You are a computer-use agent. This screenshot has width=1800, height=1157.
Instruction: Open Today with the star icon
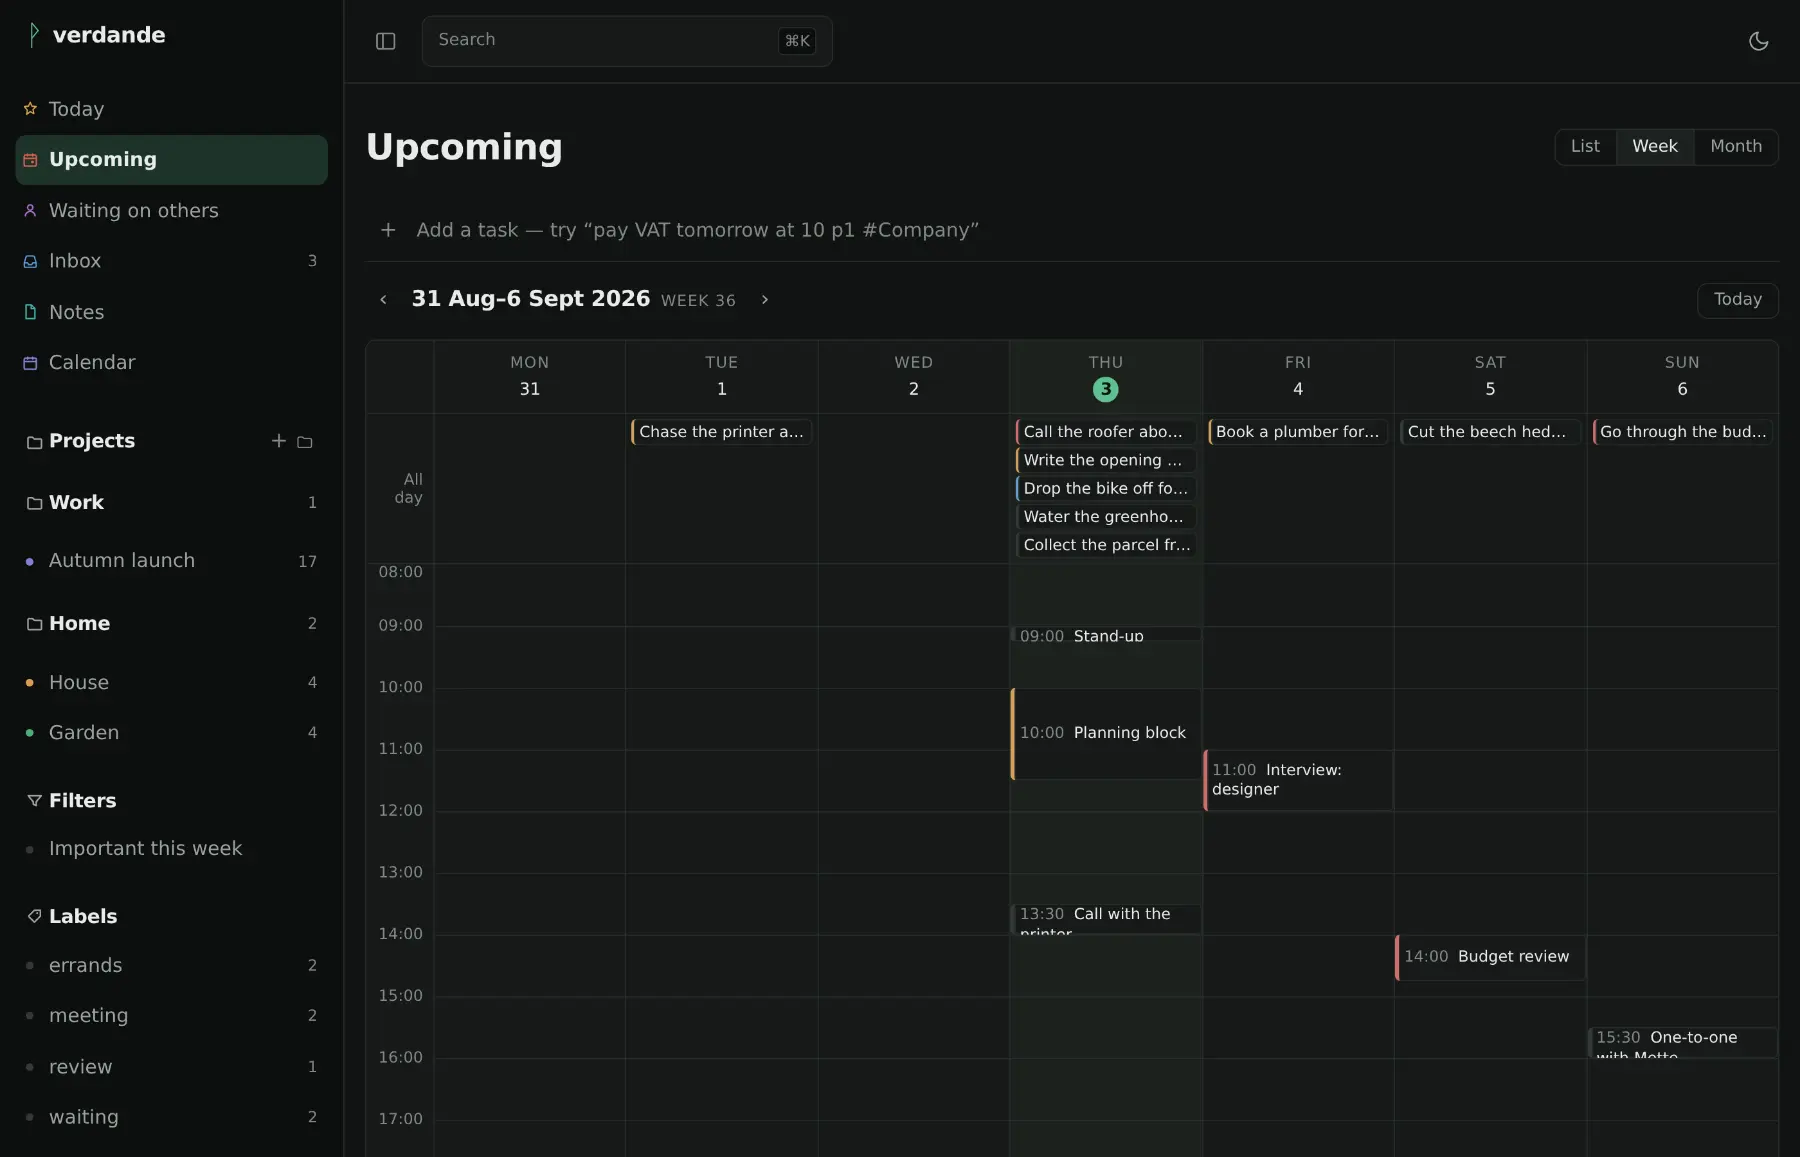(30, 109)
